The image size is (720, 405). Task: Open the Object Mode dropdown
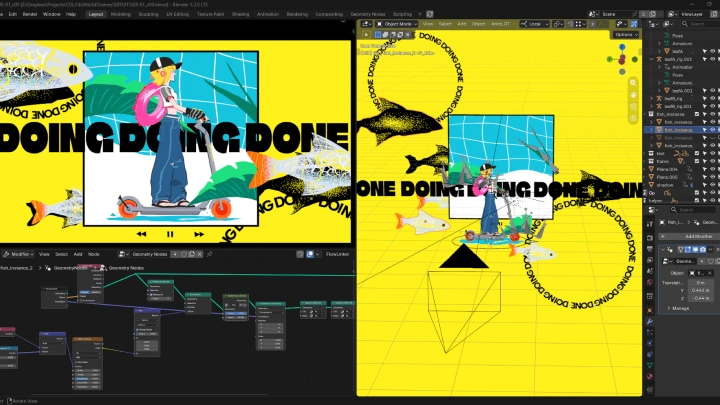click(x=397, y=24)
